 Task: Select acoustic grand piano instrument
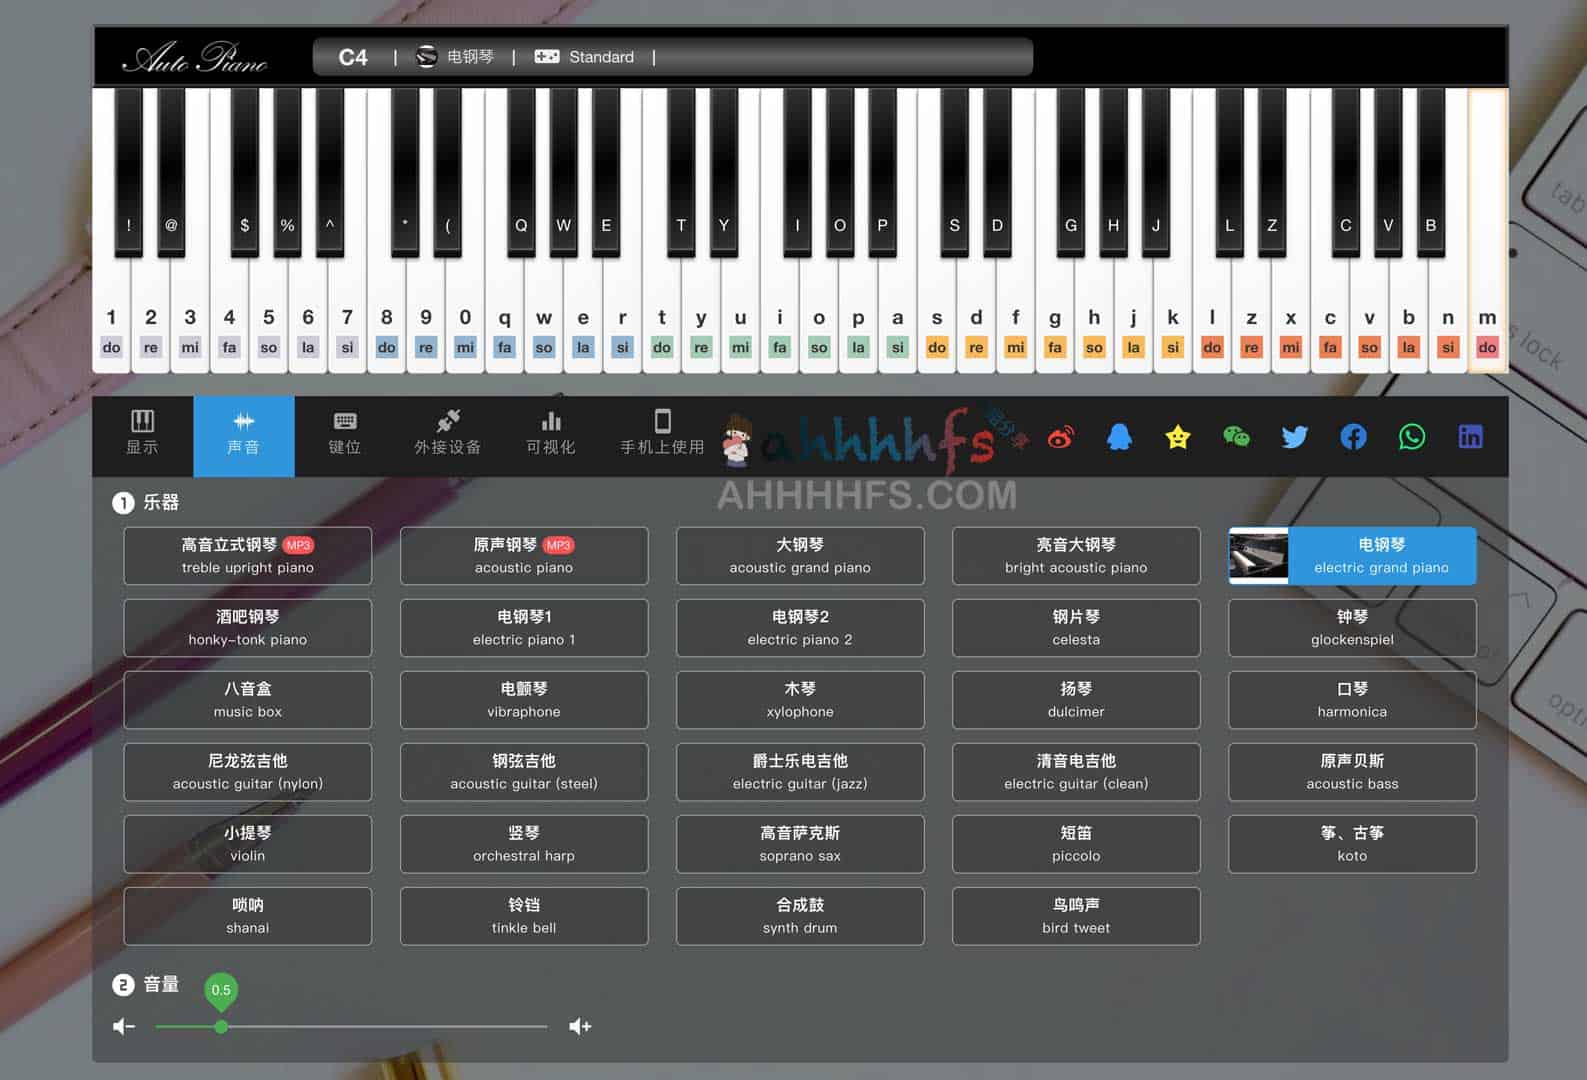(800, 556)
